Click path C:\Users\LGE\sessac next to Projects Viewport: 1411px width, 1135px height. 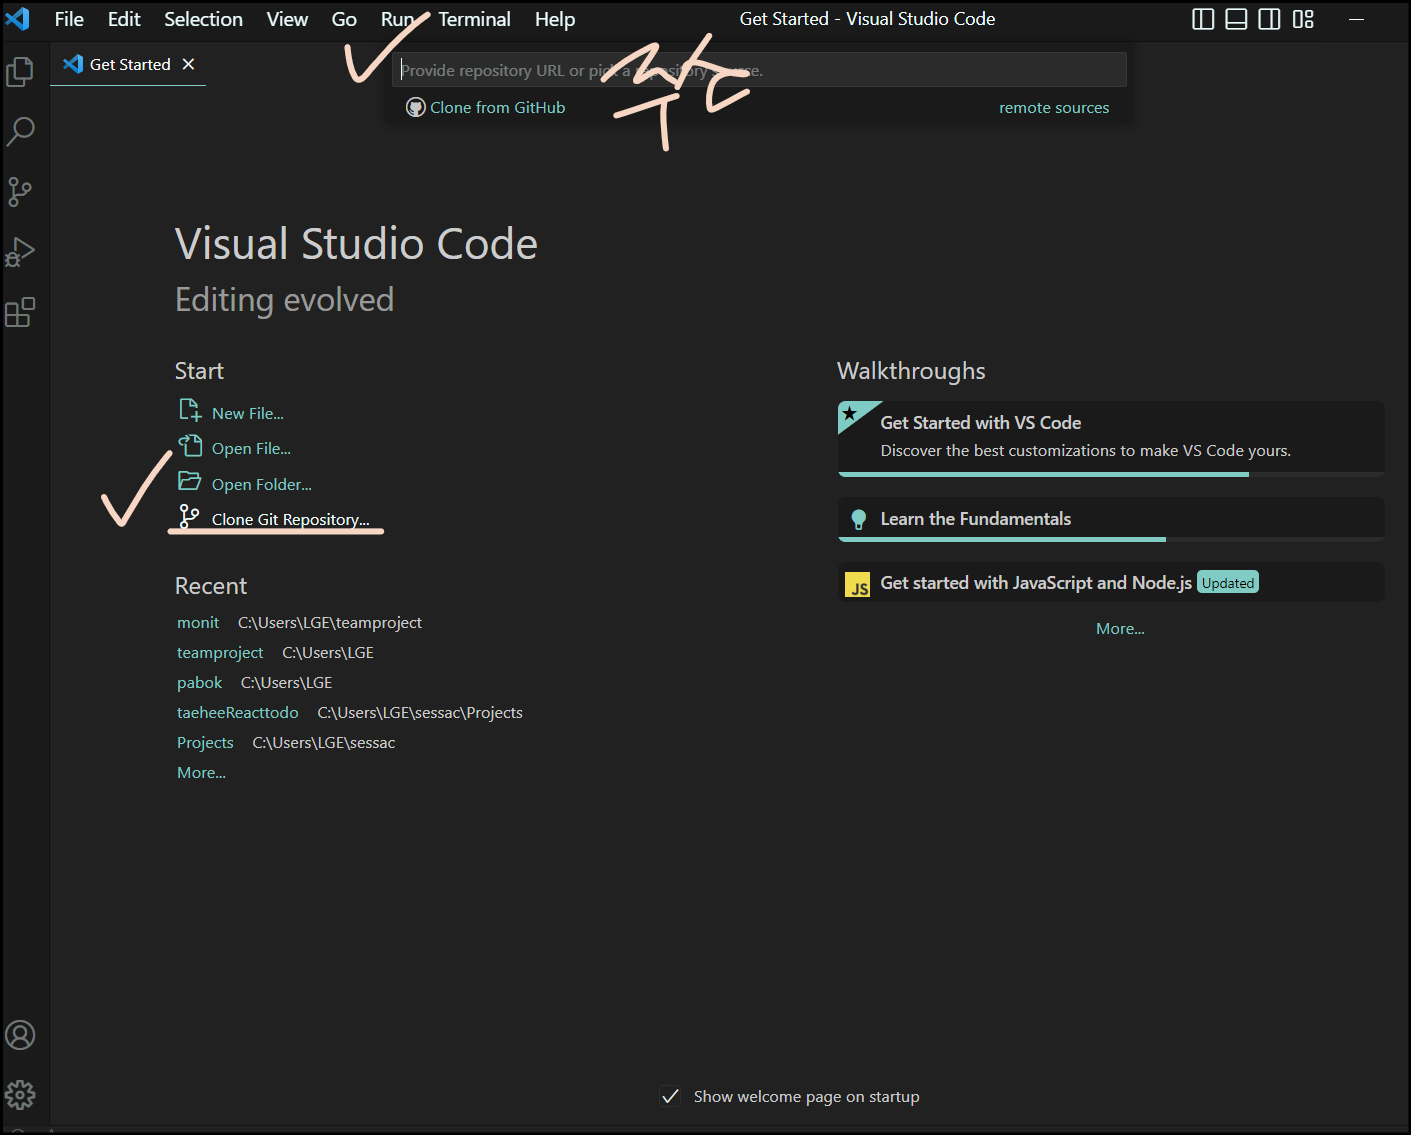(x=324, y=742)
